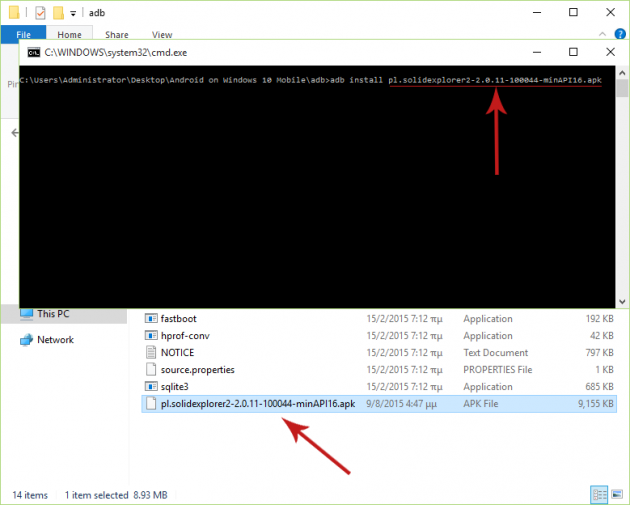Click the Network icon in the sidebar
The height and width of the screenshot is (505, 630).
[x=26, y=340]
